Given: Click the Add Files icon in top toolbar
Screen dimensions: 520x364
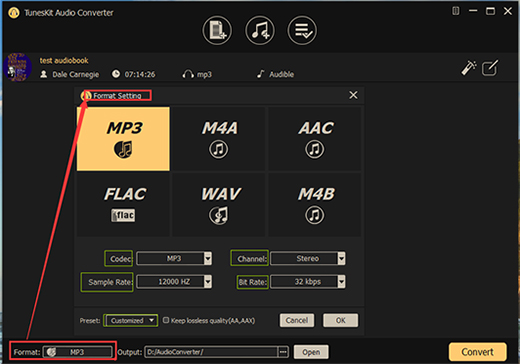Looking at the screenshot, I should 217,30.
